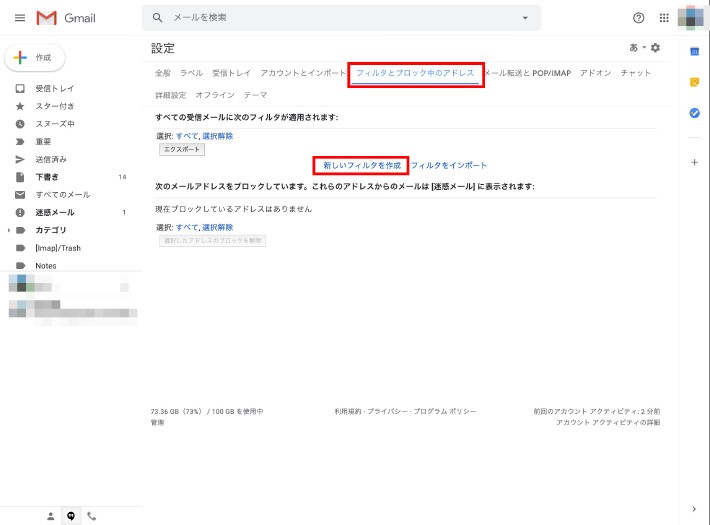Open the Google apps grid icon
Viewport: 710px width, 525px height.
point(664,18)
